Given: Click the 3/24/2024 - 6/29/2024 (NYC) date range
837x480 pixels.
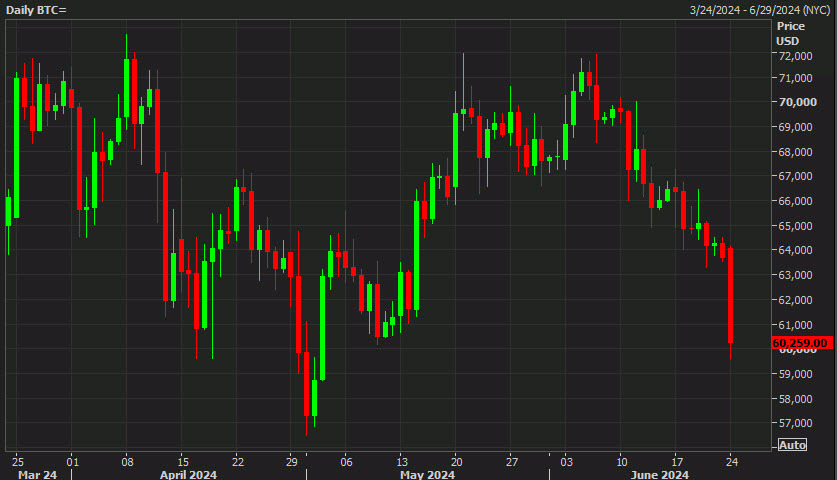Looking at the screenshot, I should 760,10.
